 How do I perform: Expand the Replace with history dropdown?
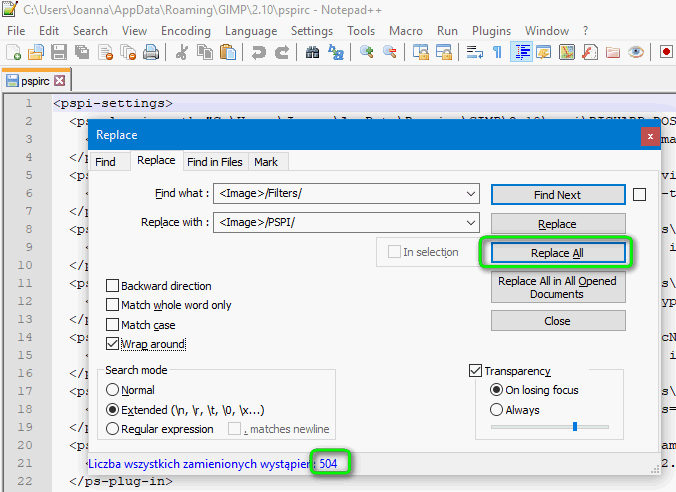(471, 222)
